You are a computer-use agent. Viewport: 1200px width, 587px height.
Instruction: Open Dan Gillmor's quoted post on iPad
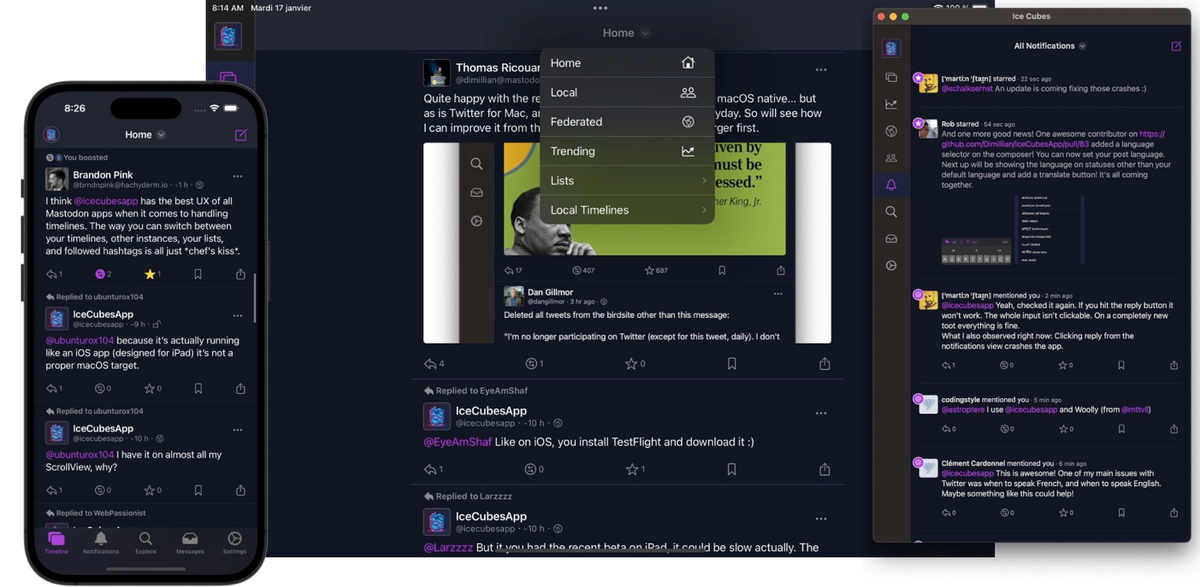[x=646, y=312]
